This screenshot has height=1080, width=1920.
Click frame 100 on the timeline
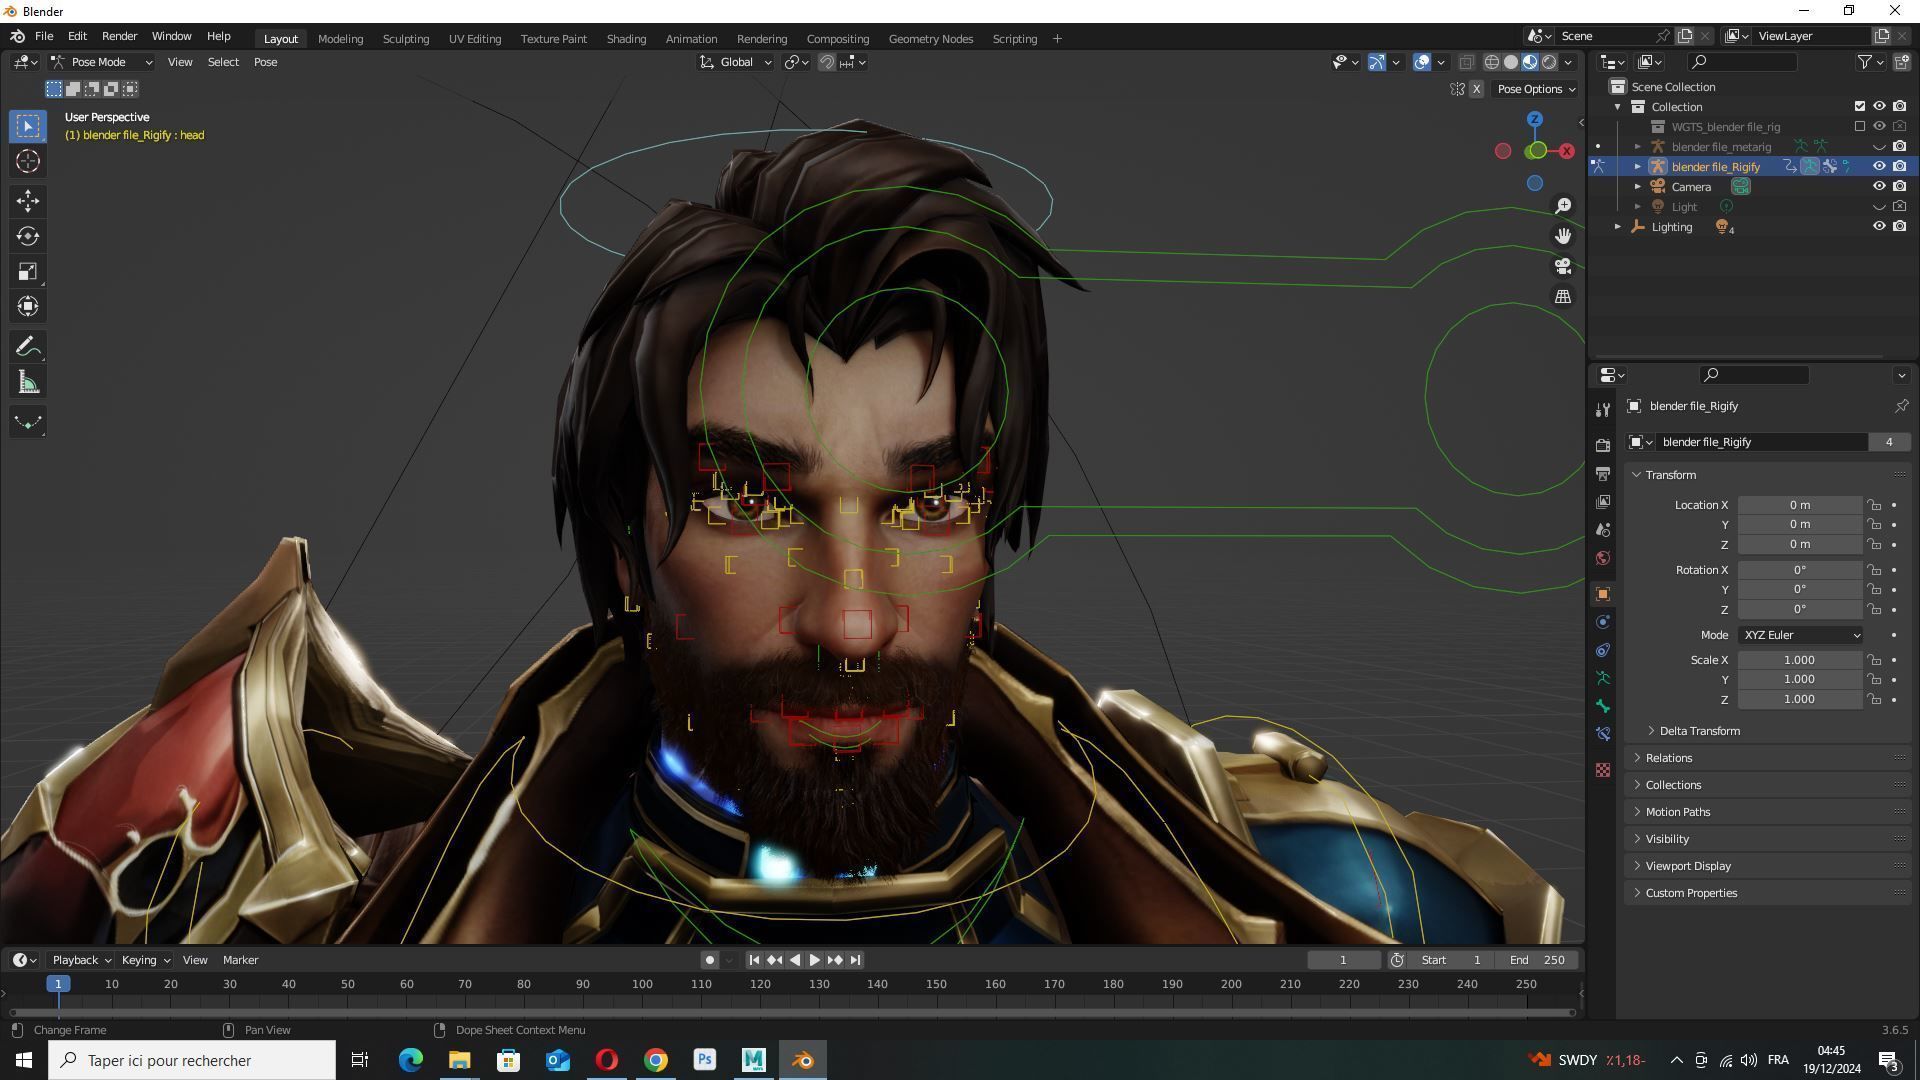642,985
